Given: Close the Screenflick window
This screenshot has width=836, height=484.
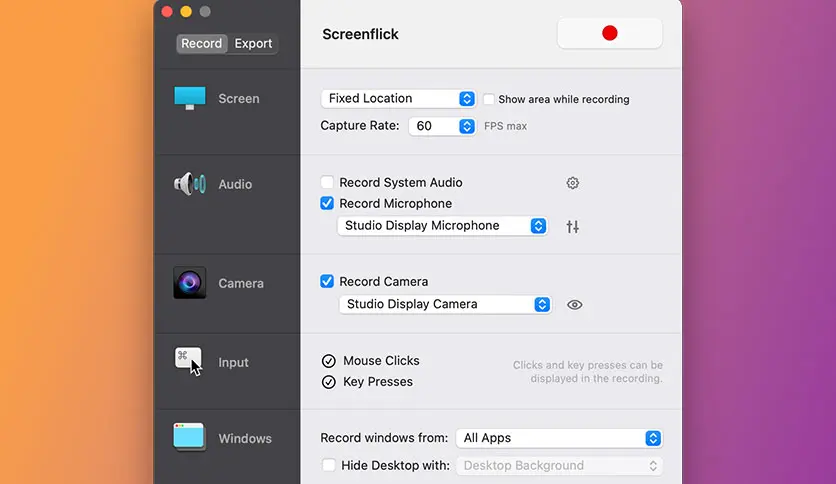Looking at the screenshot, I should tap(167, 11).
